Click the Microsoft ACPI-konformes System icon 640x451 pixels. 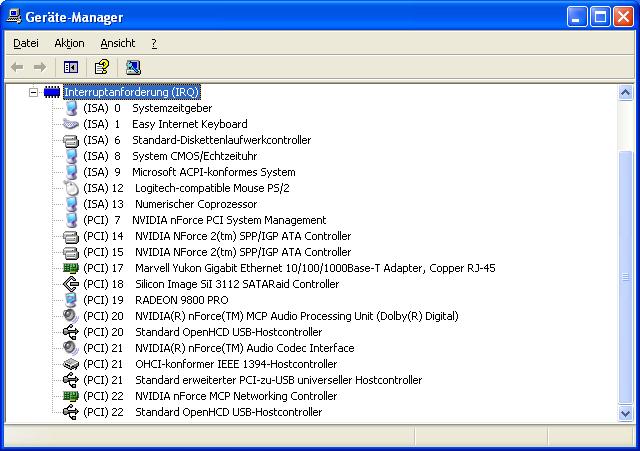[71, 172]
